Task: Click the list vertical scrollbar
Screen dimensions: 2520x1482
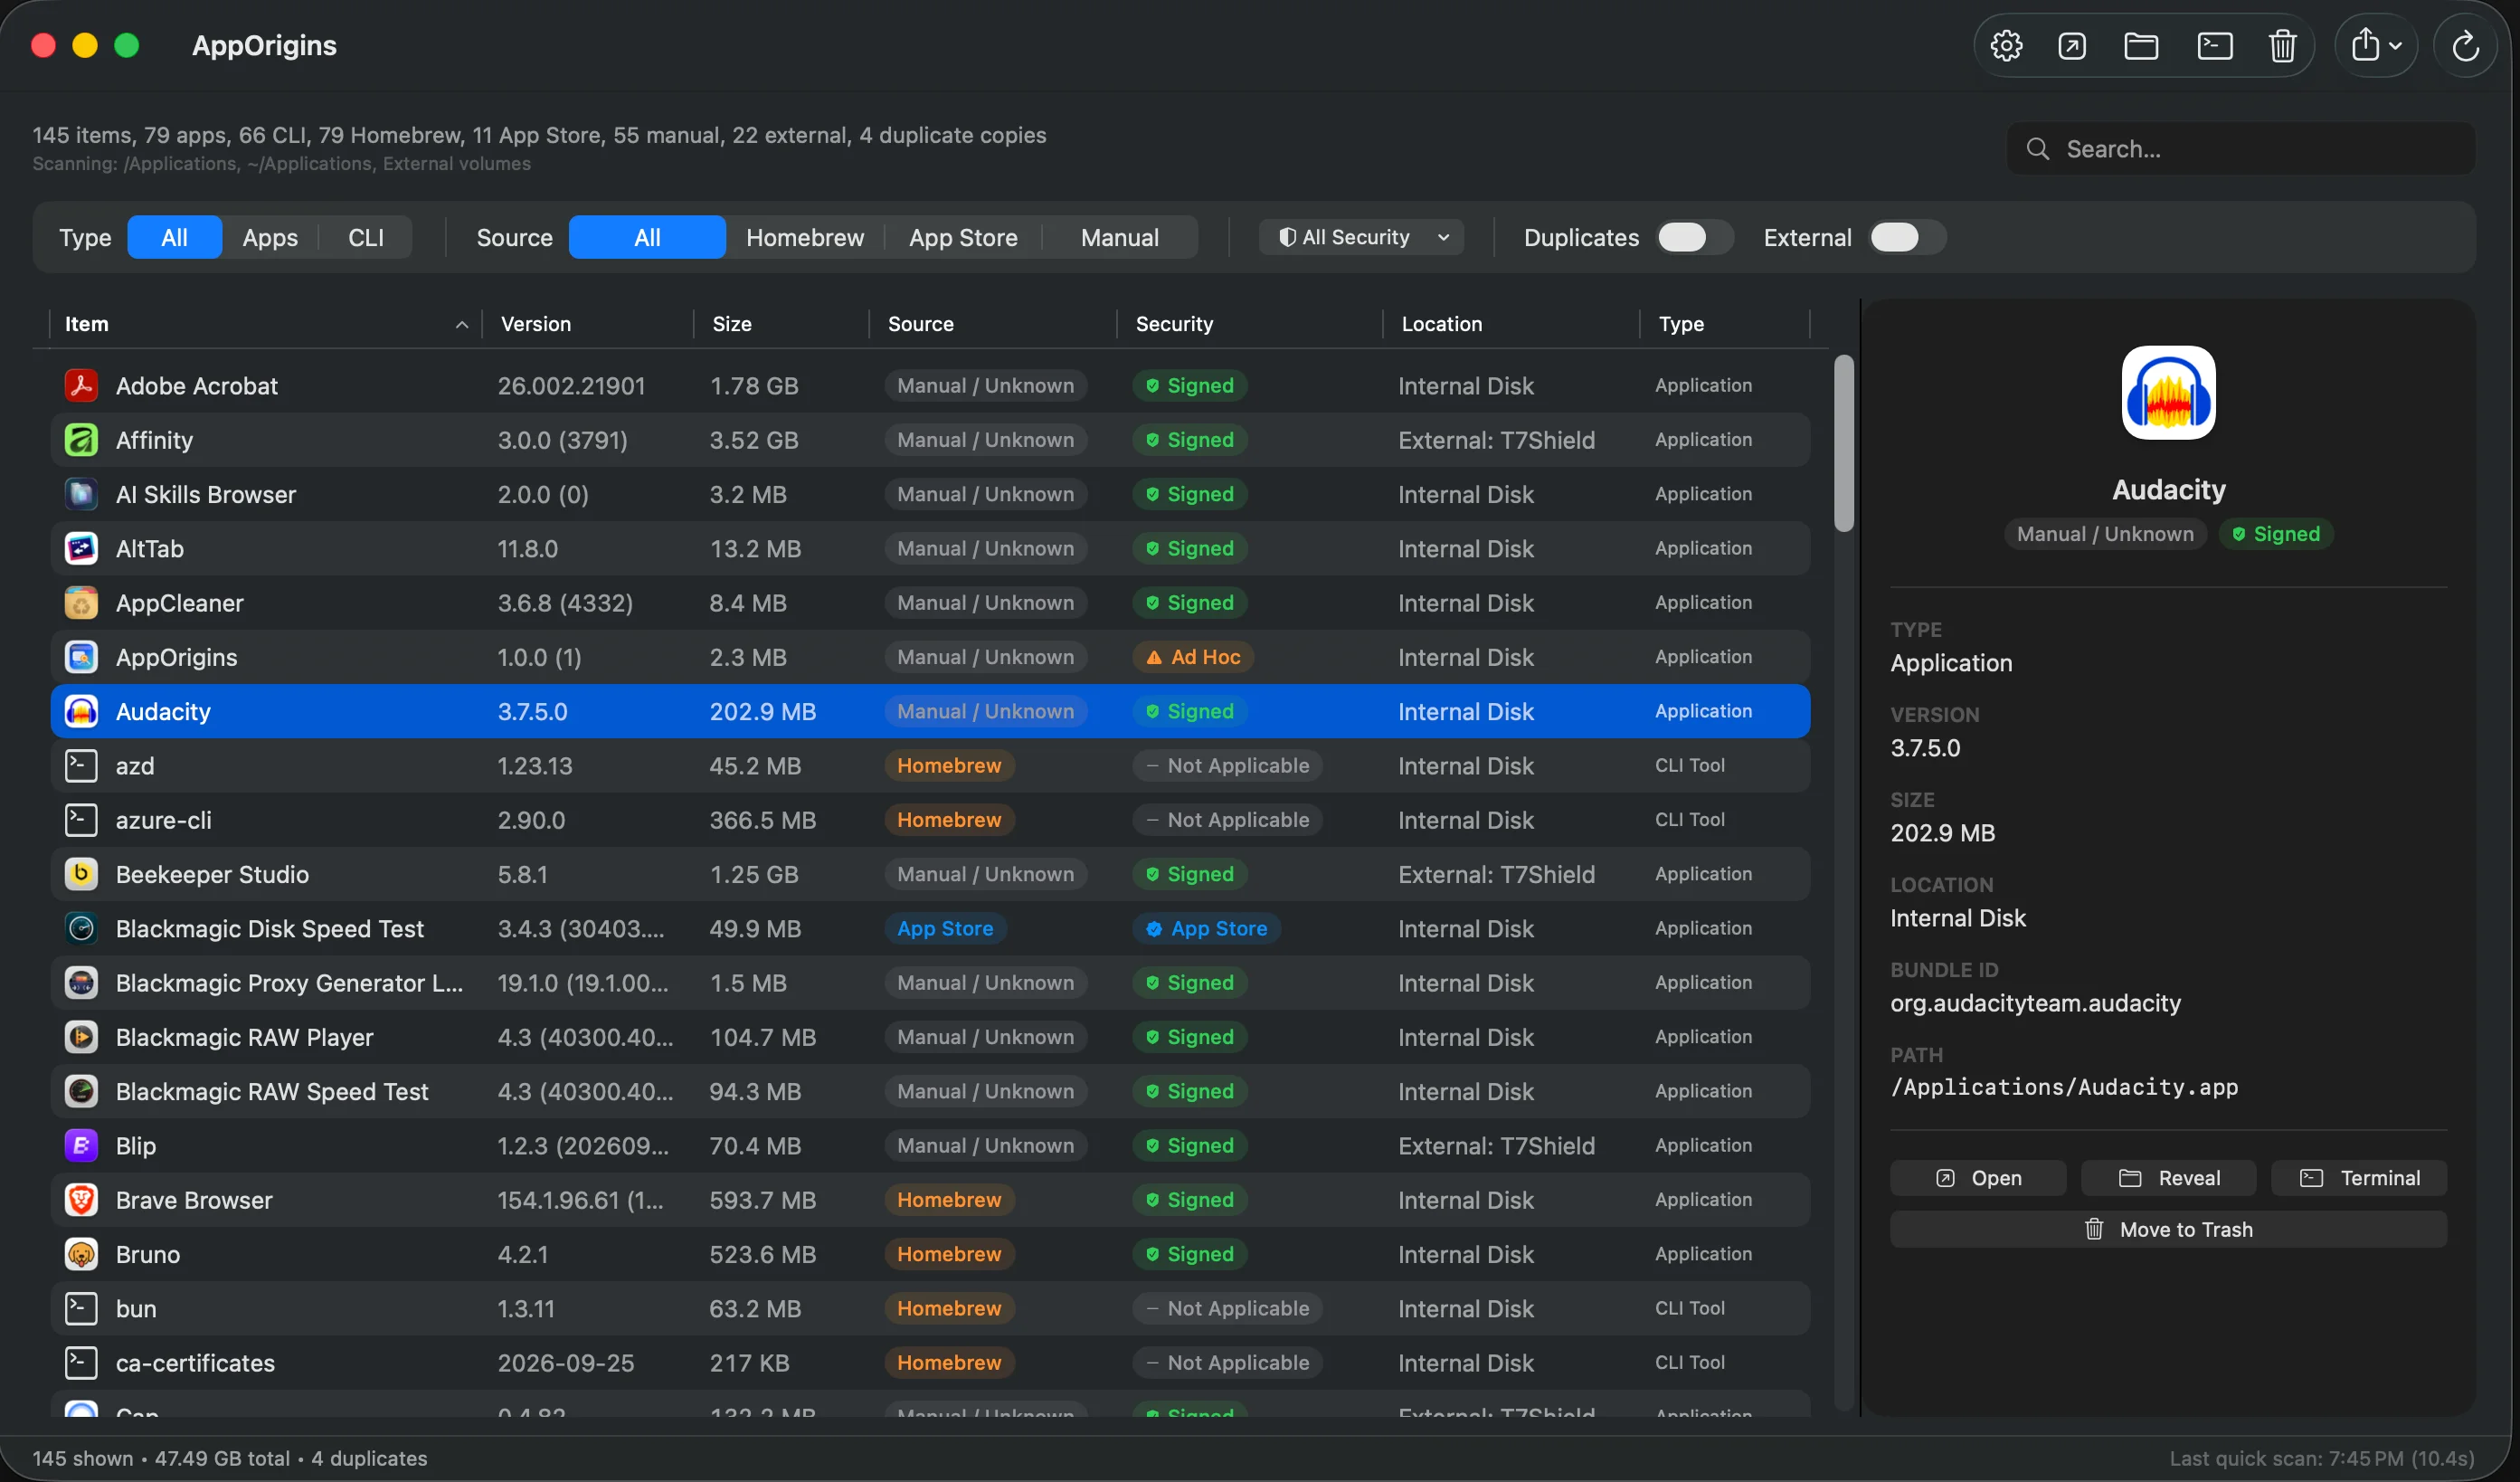Action: click(x=1844, y=443)
